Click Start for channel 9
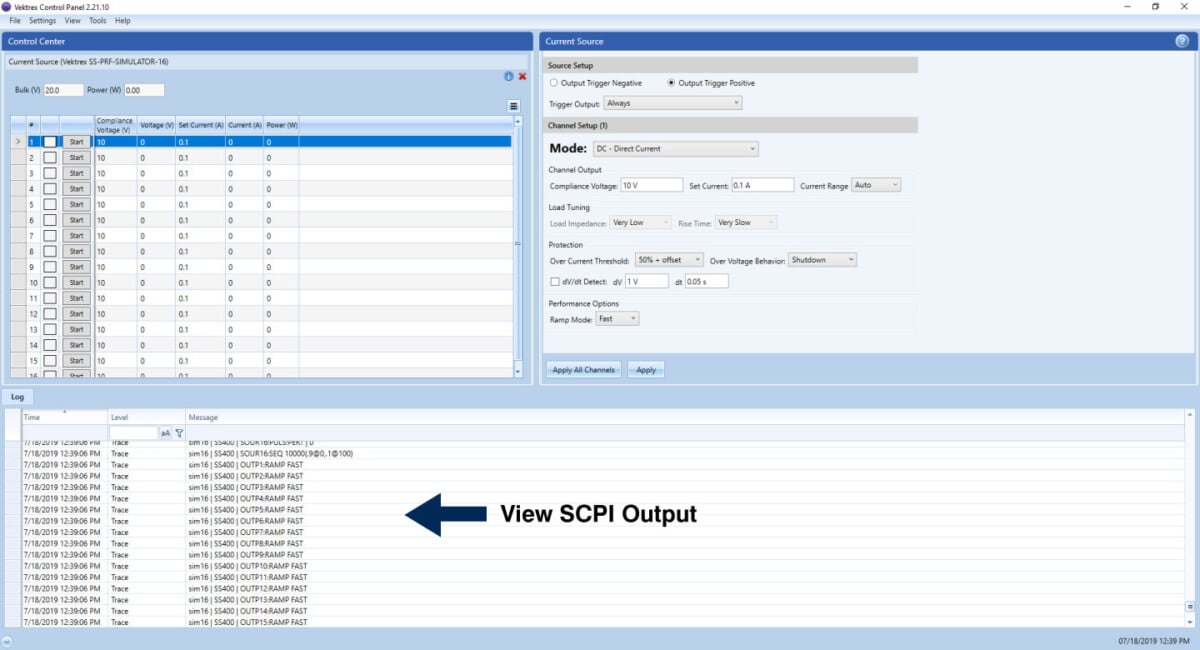Image resolution: width=1200 pixels, height=650 pixels. (76, 267)
